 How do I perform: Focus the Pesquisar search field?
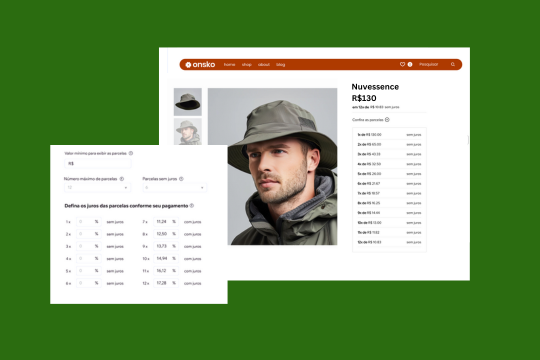pyautogui.click(x=429, y=64)
